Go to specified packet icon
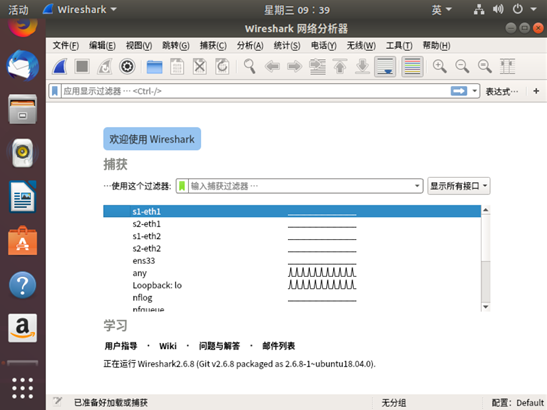This screenshot has height=410, width=547. (317, 66)
